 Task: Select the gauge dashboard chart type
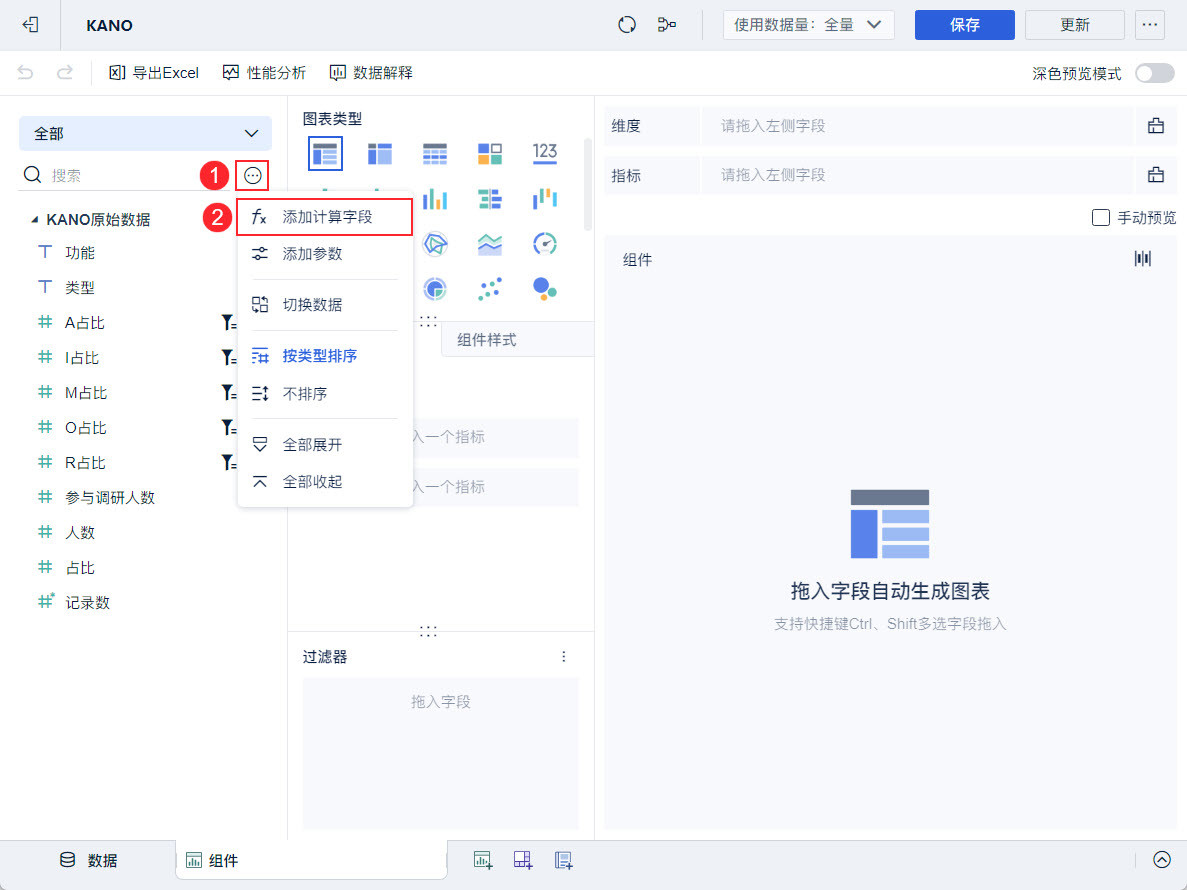click(545, 244)
